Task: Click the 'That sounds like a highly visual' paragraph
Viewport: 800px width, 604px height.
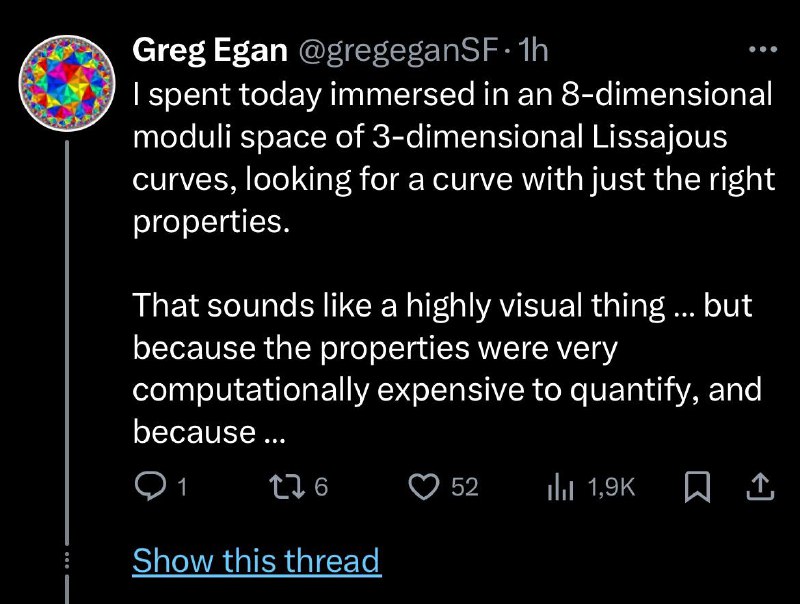Action: (447, 368)
